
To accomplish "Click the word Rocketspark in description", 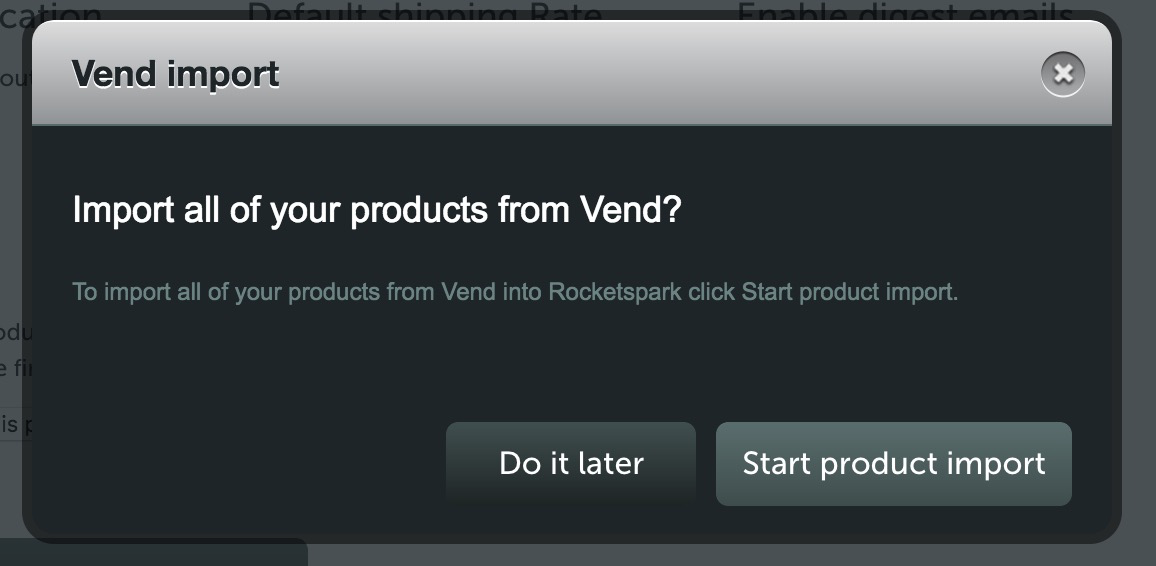I will [x=615, y=292].
